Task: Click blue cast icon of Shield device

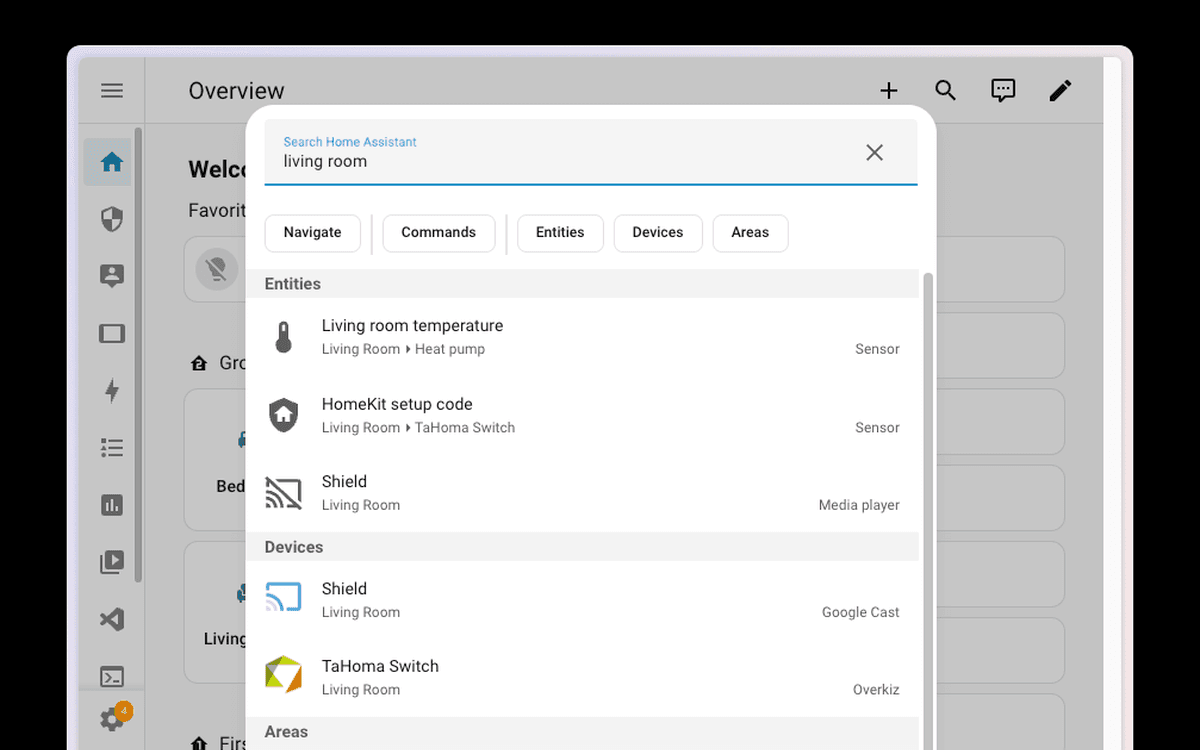Action: tap(284, 597)
